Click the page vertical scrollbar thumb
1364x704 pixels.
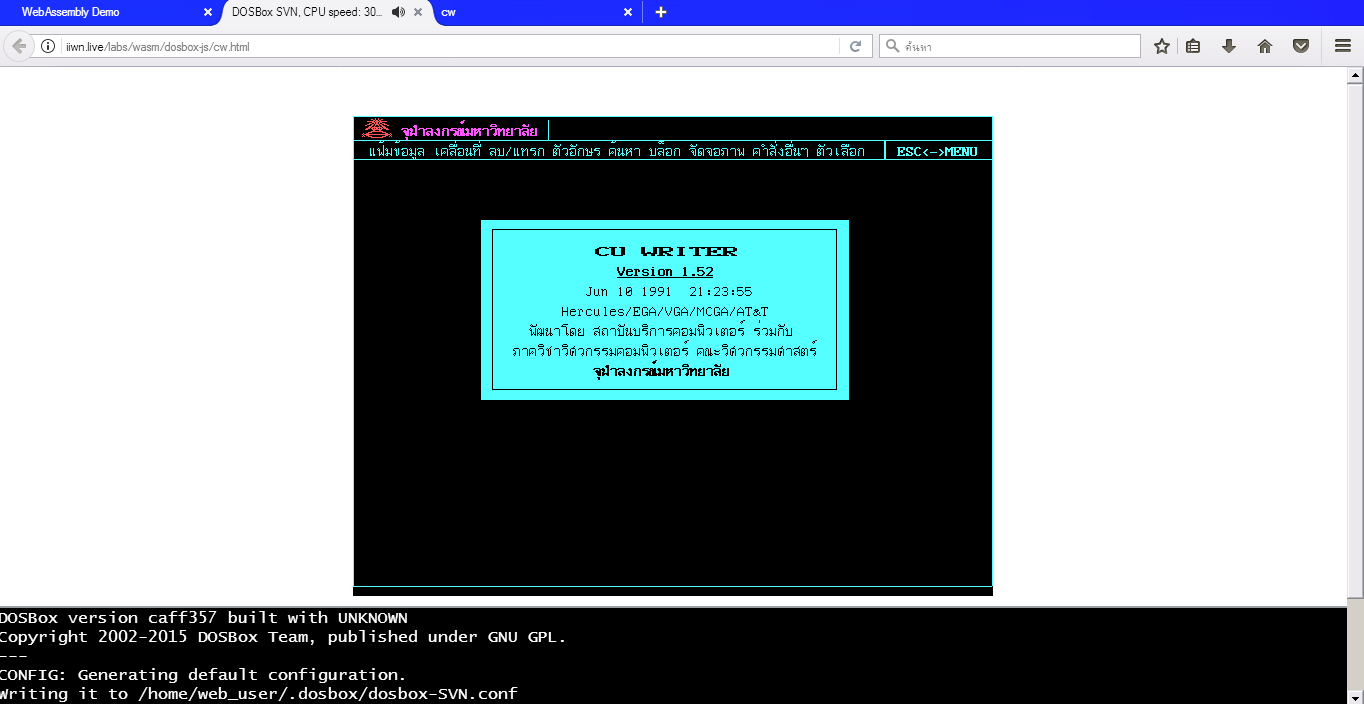[x=1355, y=340]
